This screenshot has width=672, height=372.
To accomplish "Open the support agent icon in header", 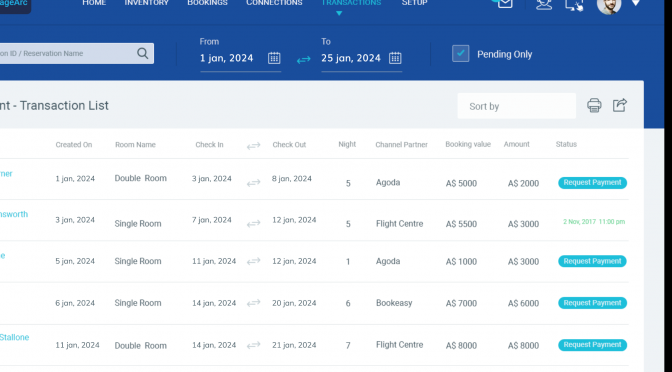I will (x=544, y=4).
